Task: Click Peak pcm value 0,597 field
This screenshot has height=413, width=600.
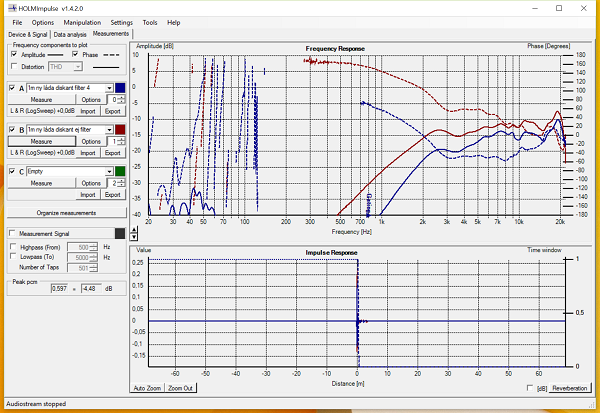Action: click(59, 288)
